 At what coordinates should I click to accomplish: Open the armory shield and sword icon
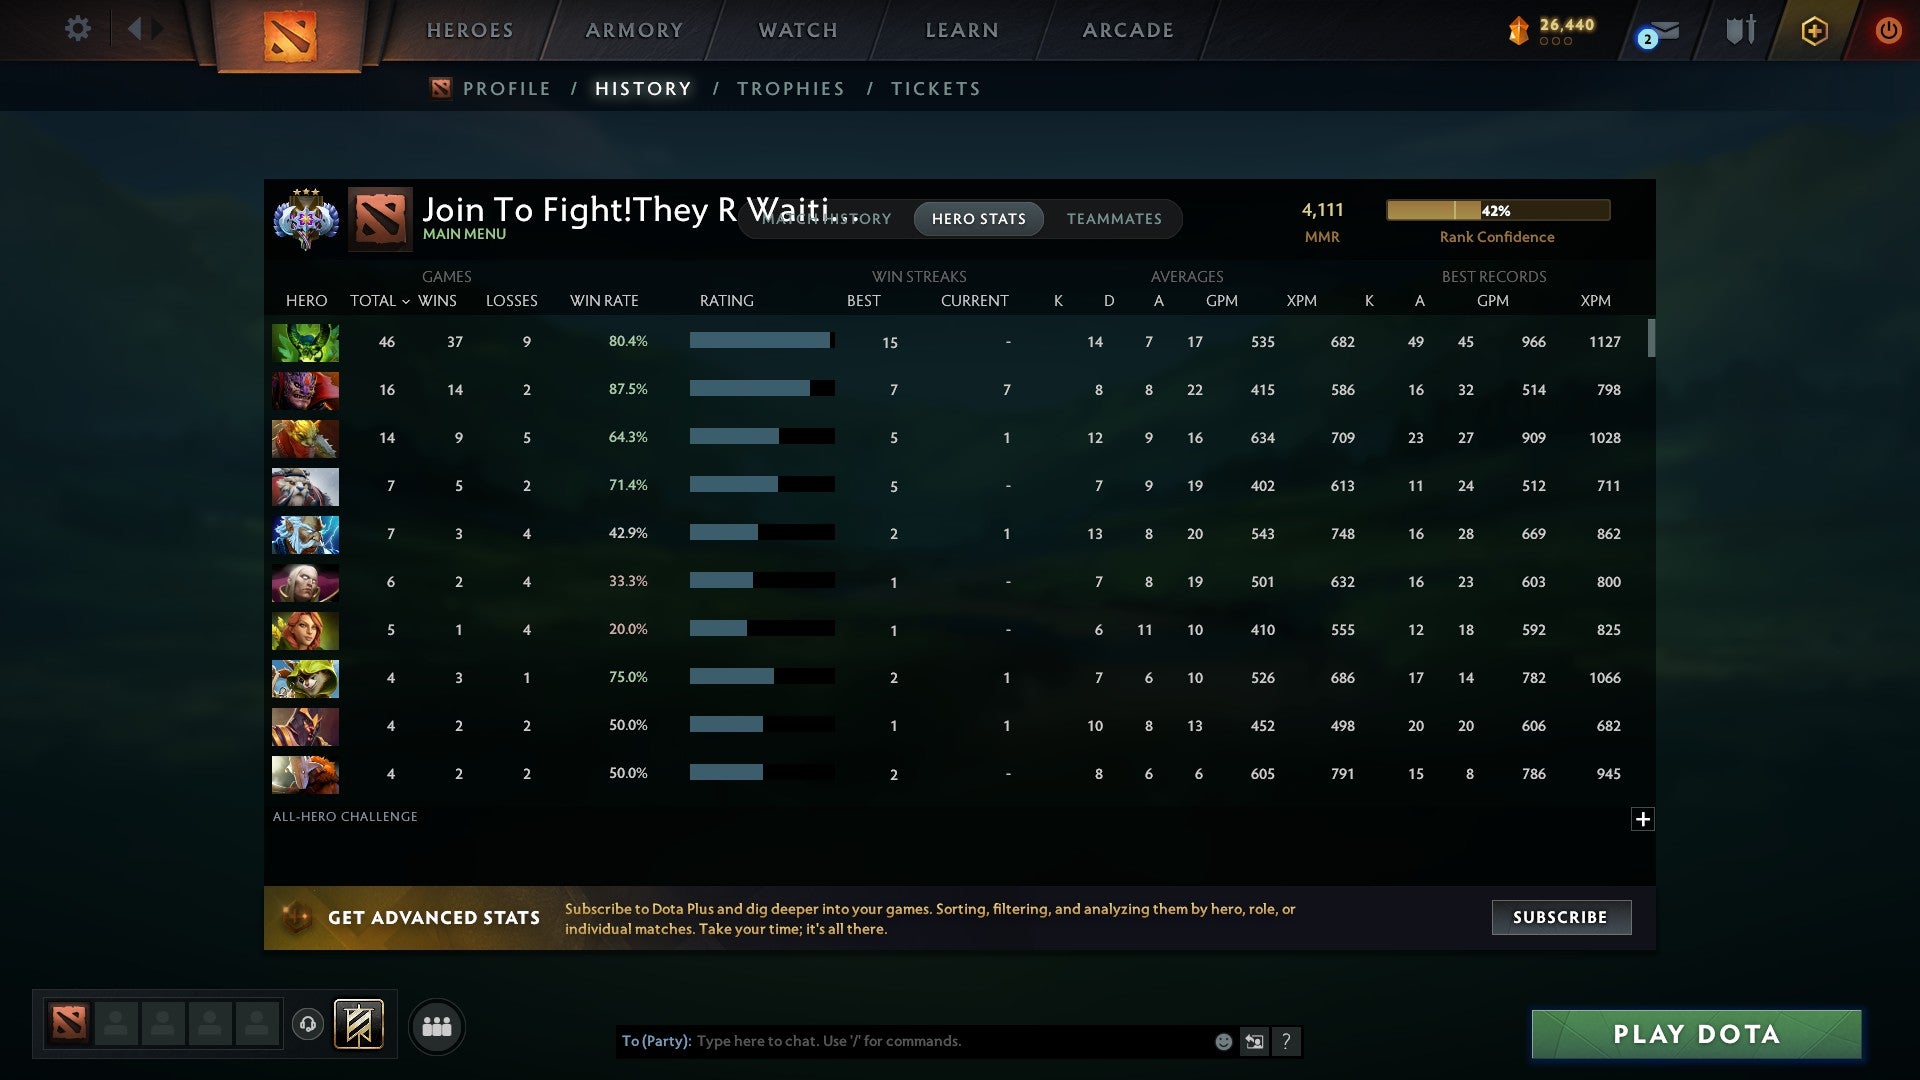[x=1740, y=30]
